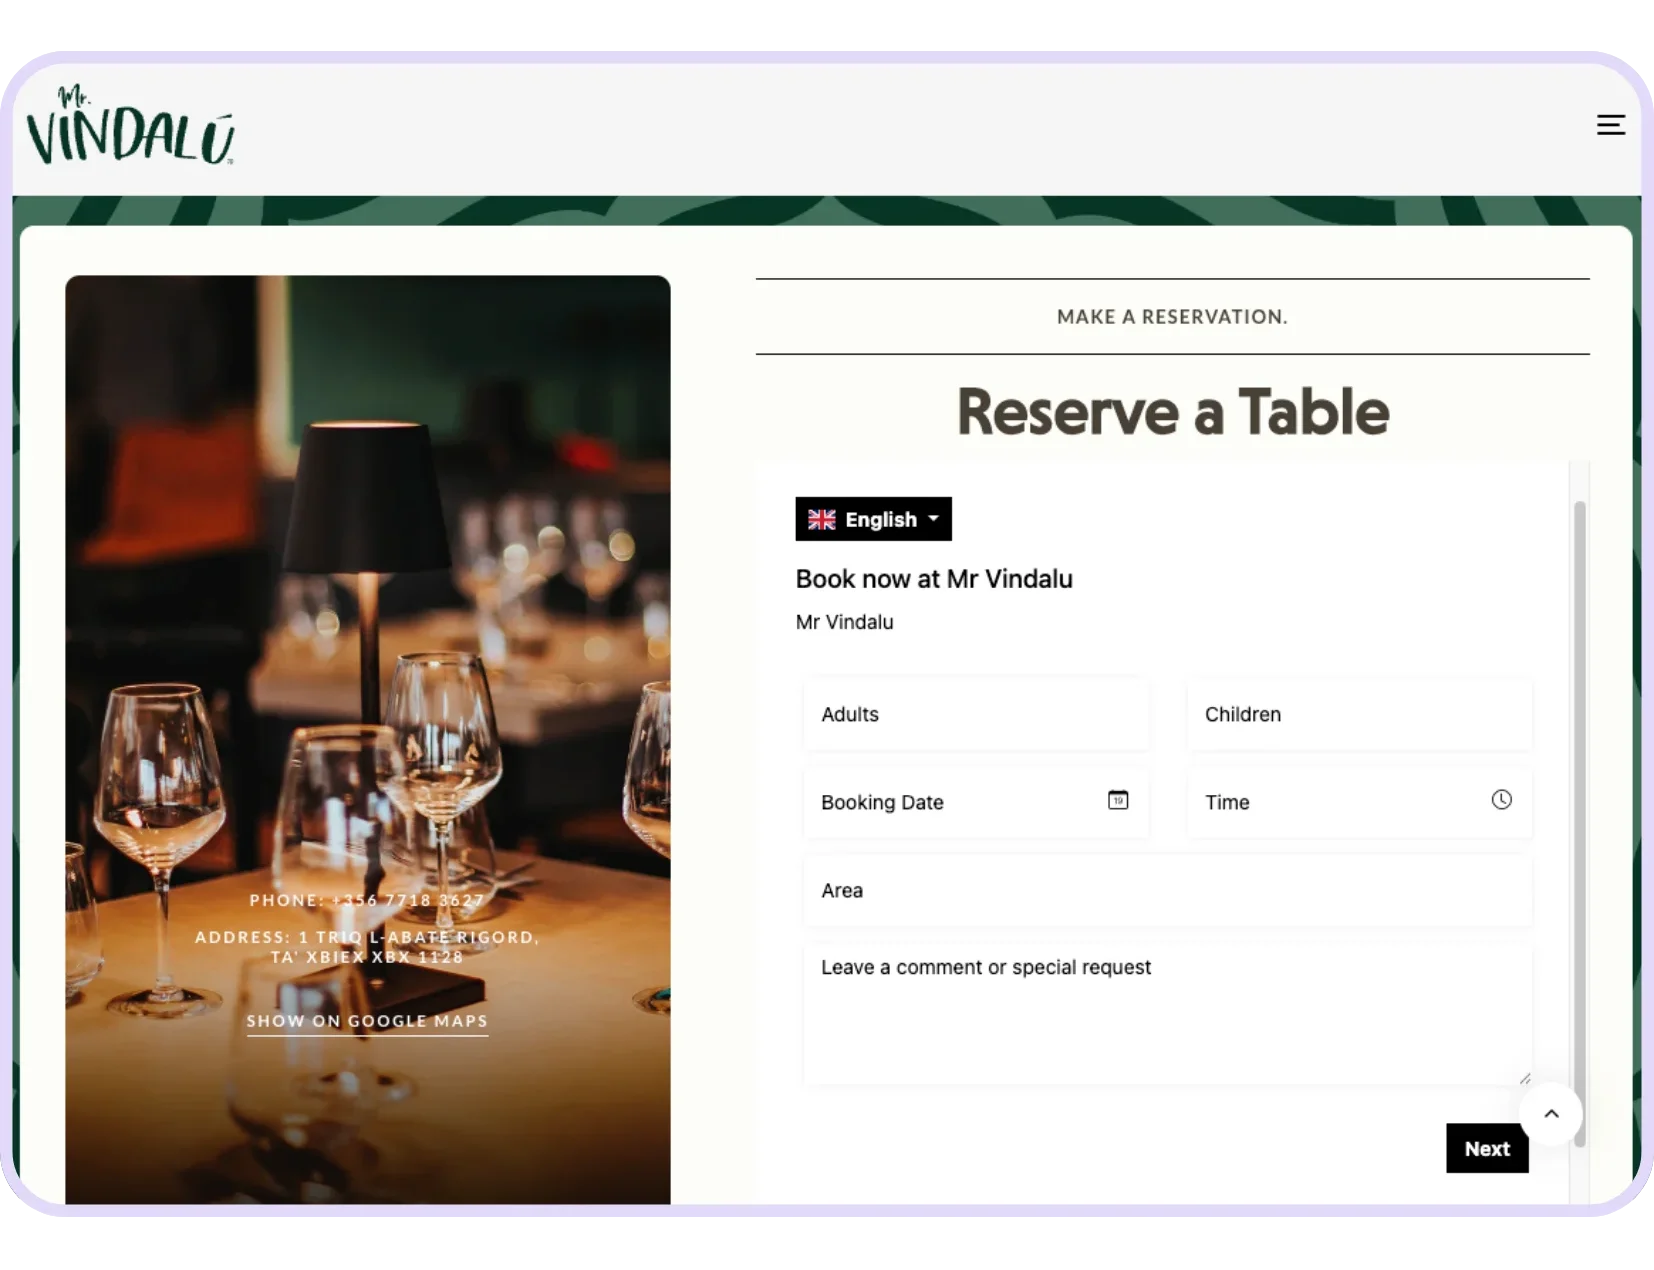Click the reservation form scrollbar
Image resolution: width=1654 pixels, height=1270 pixels.
1579,820
